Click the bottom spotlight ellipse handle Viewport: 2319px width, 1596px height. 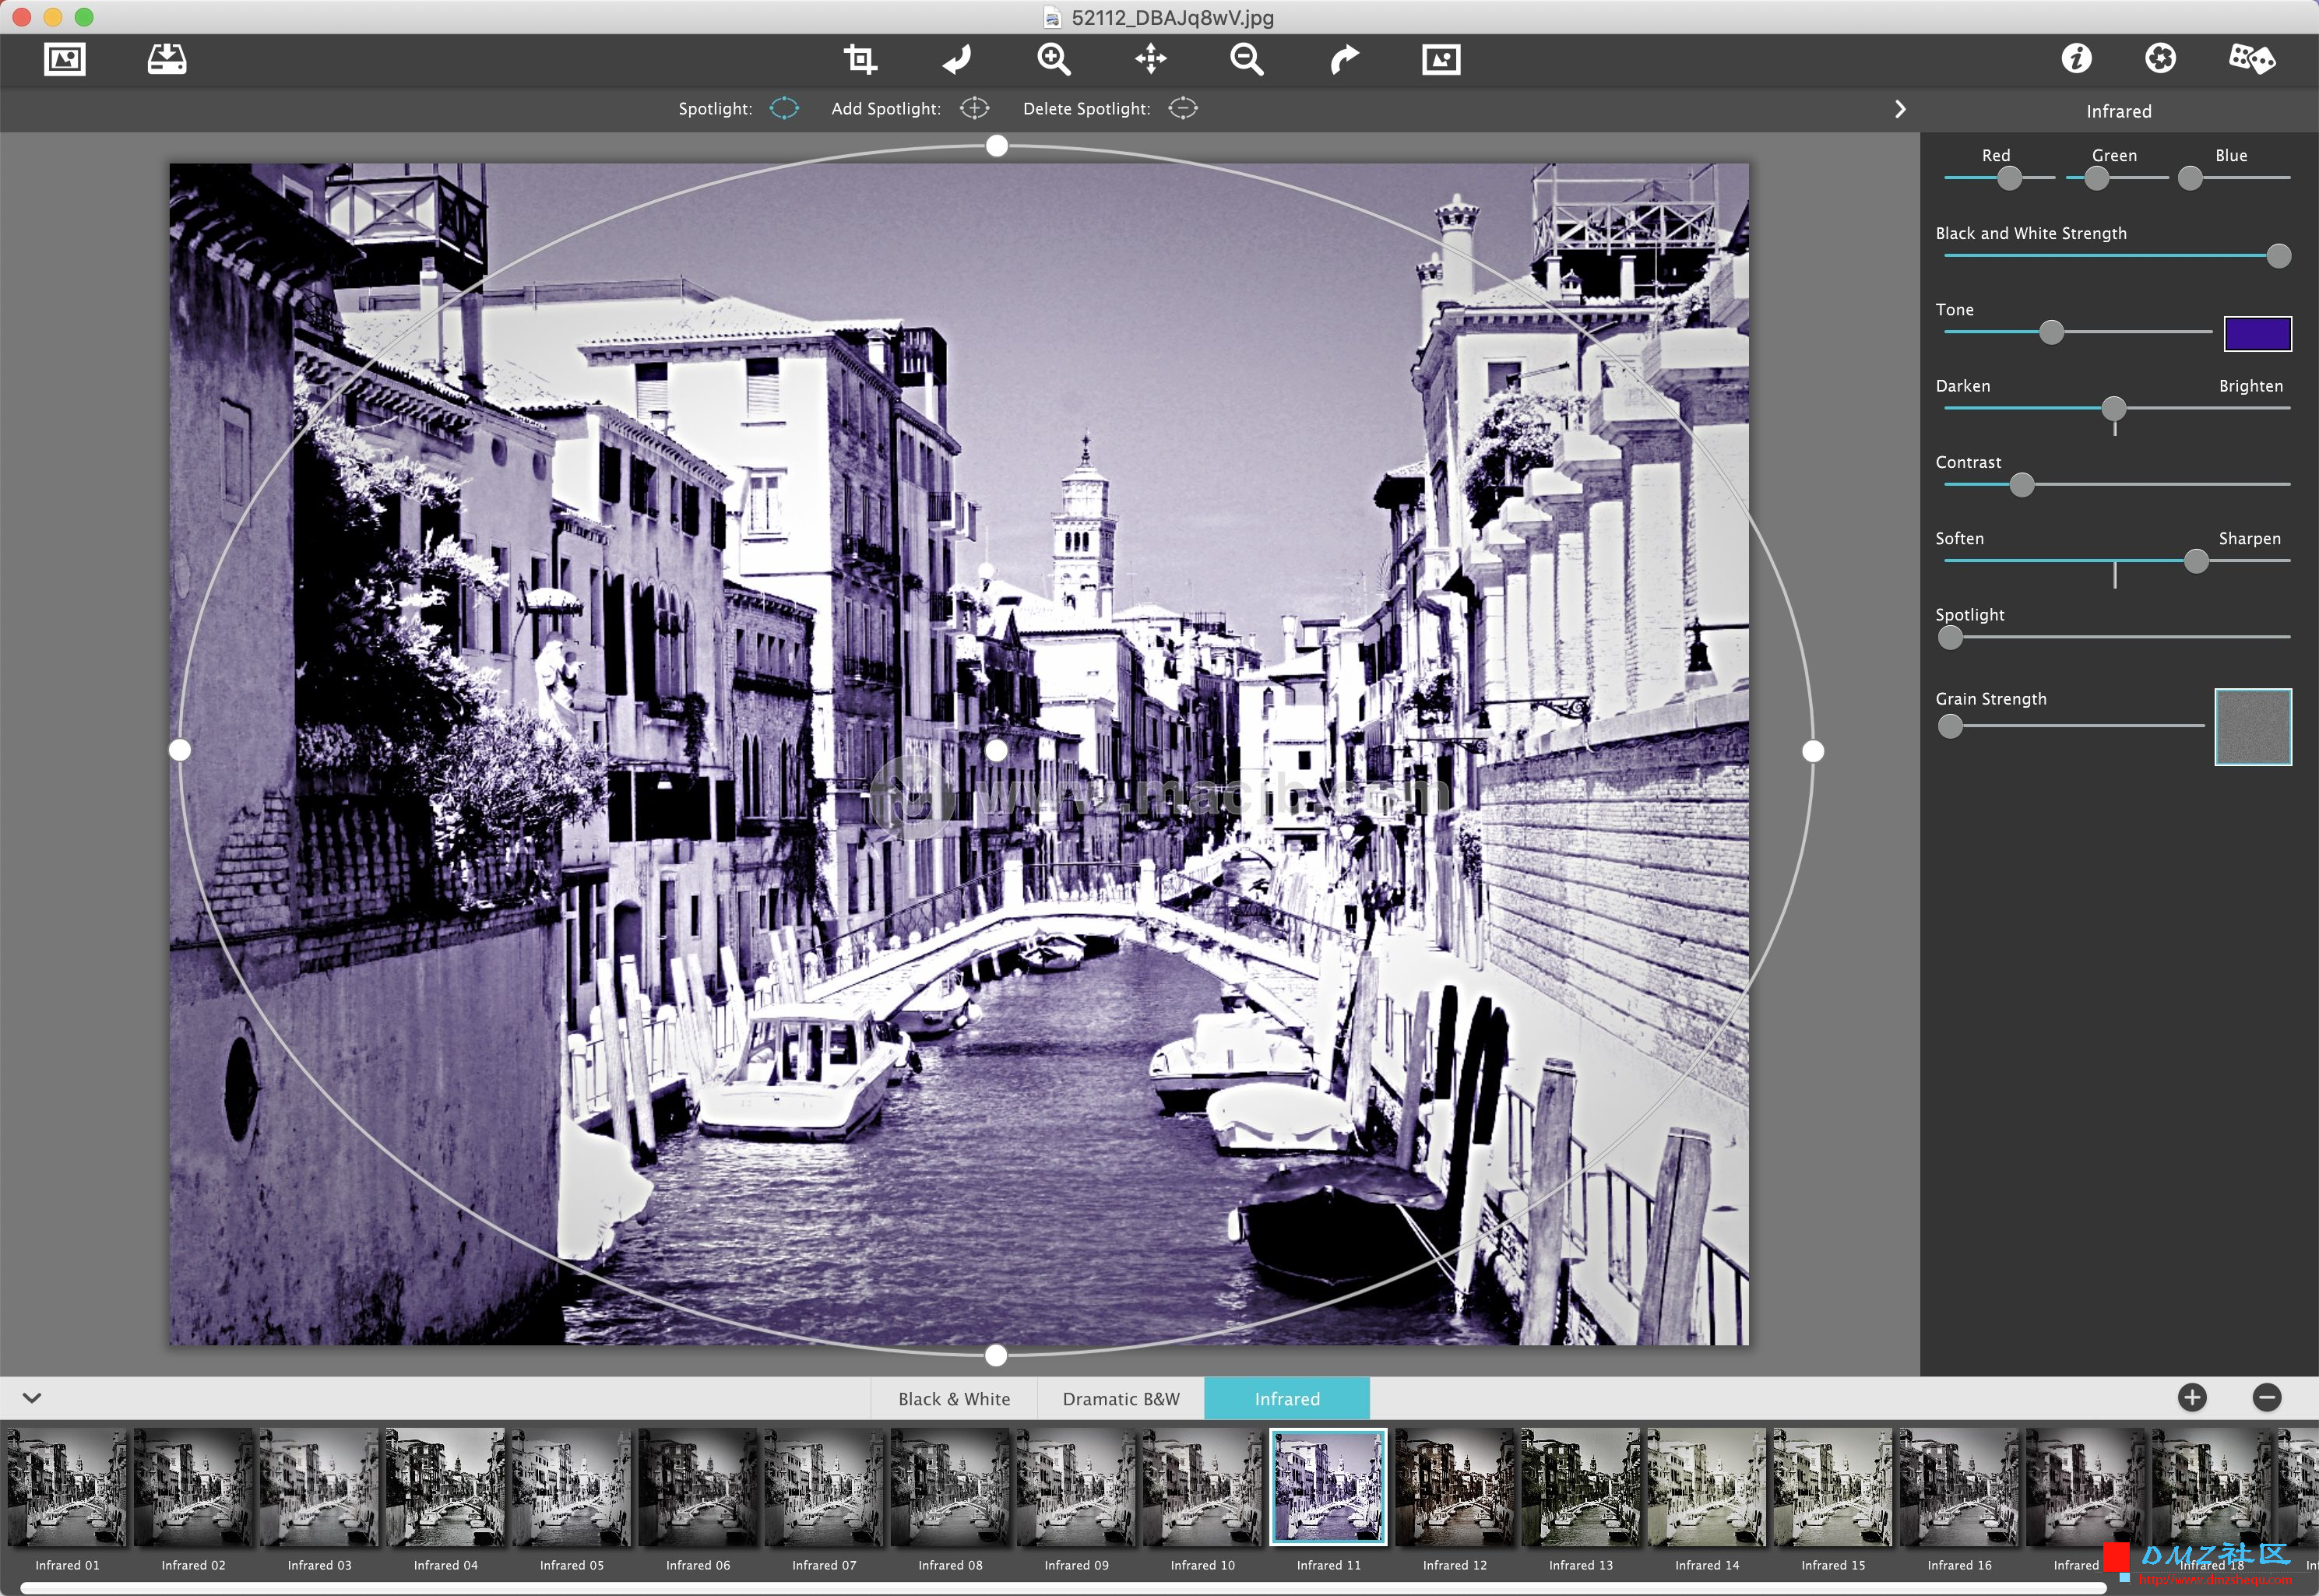[996, 1355]
